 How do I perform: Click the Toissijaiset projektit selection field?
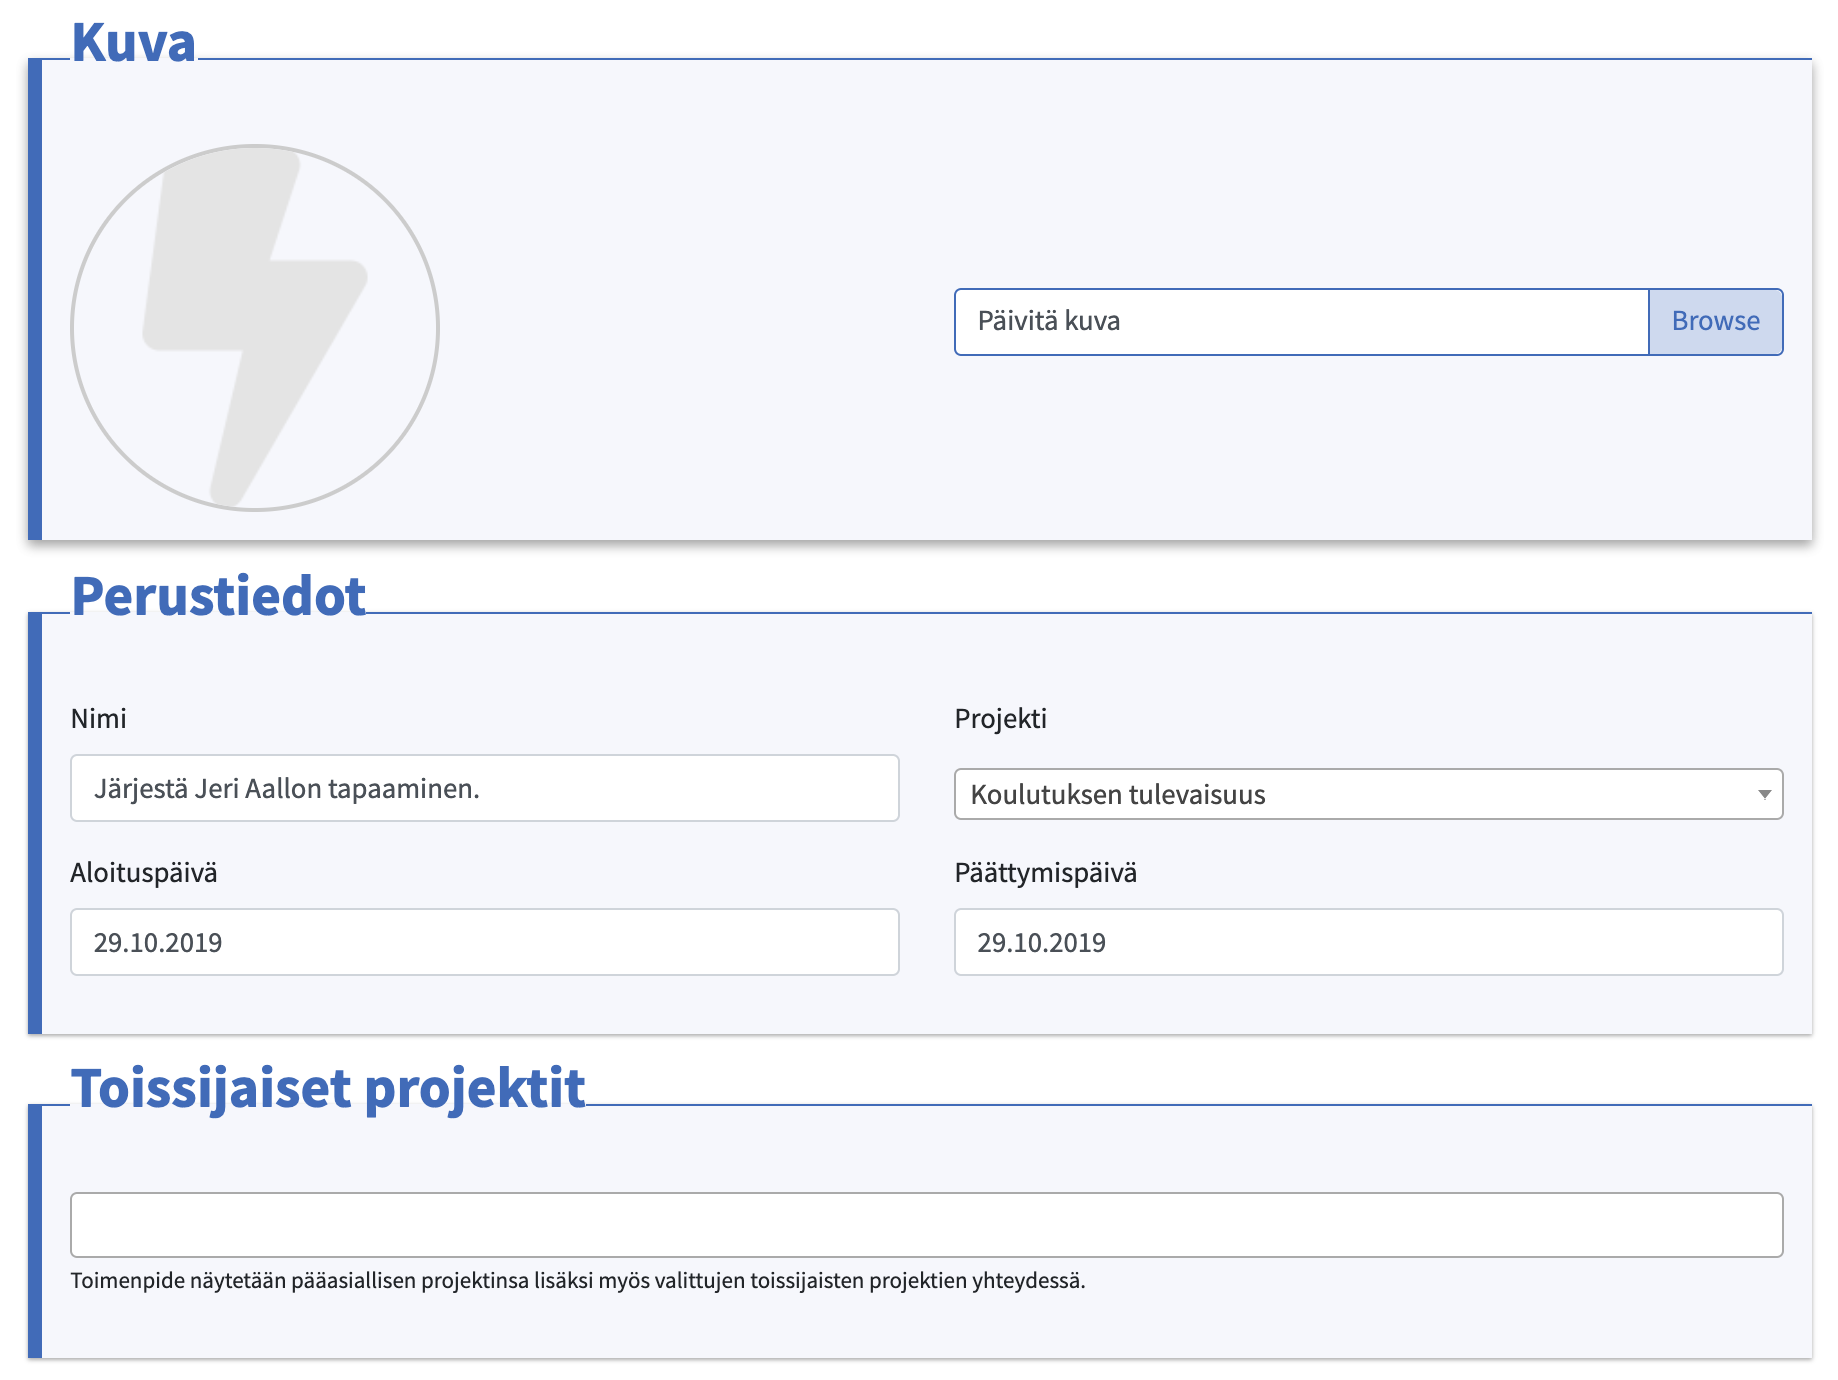tap(927, 1225)
